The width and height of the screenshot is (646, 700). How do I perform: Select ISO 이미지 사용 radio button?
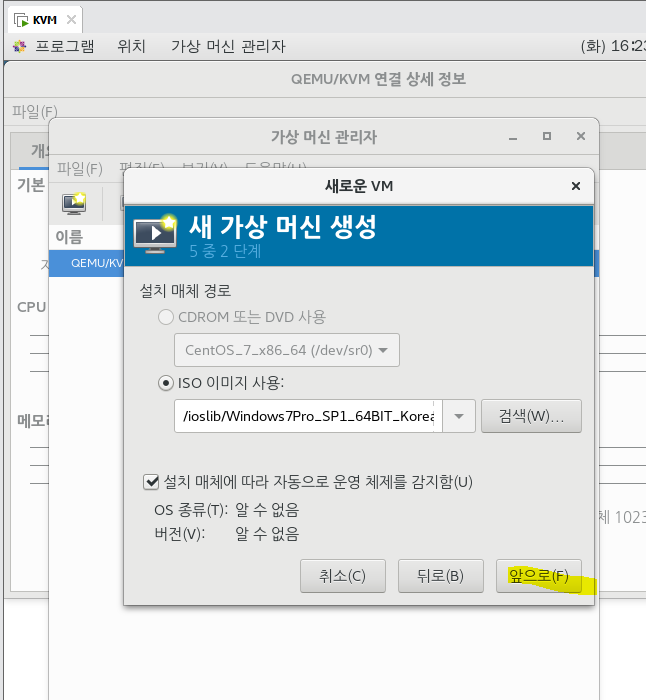[x=166, y=383]
